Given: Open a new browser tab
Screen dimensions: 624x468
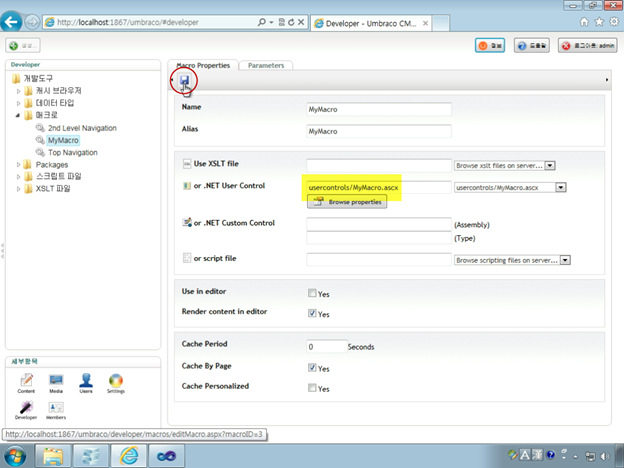Looking at the screenshot, I should (441, 23).
